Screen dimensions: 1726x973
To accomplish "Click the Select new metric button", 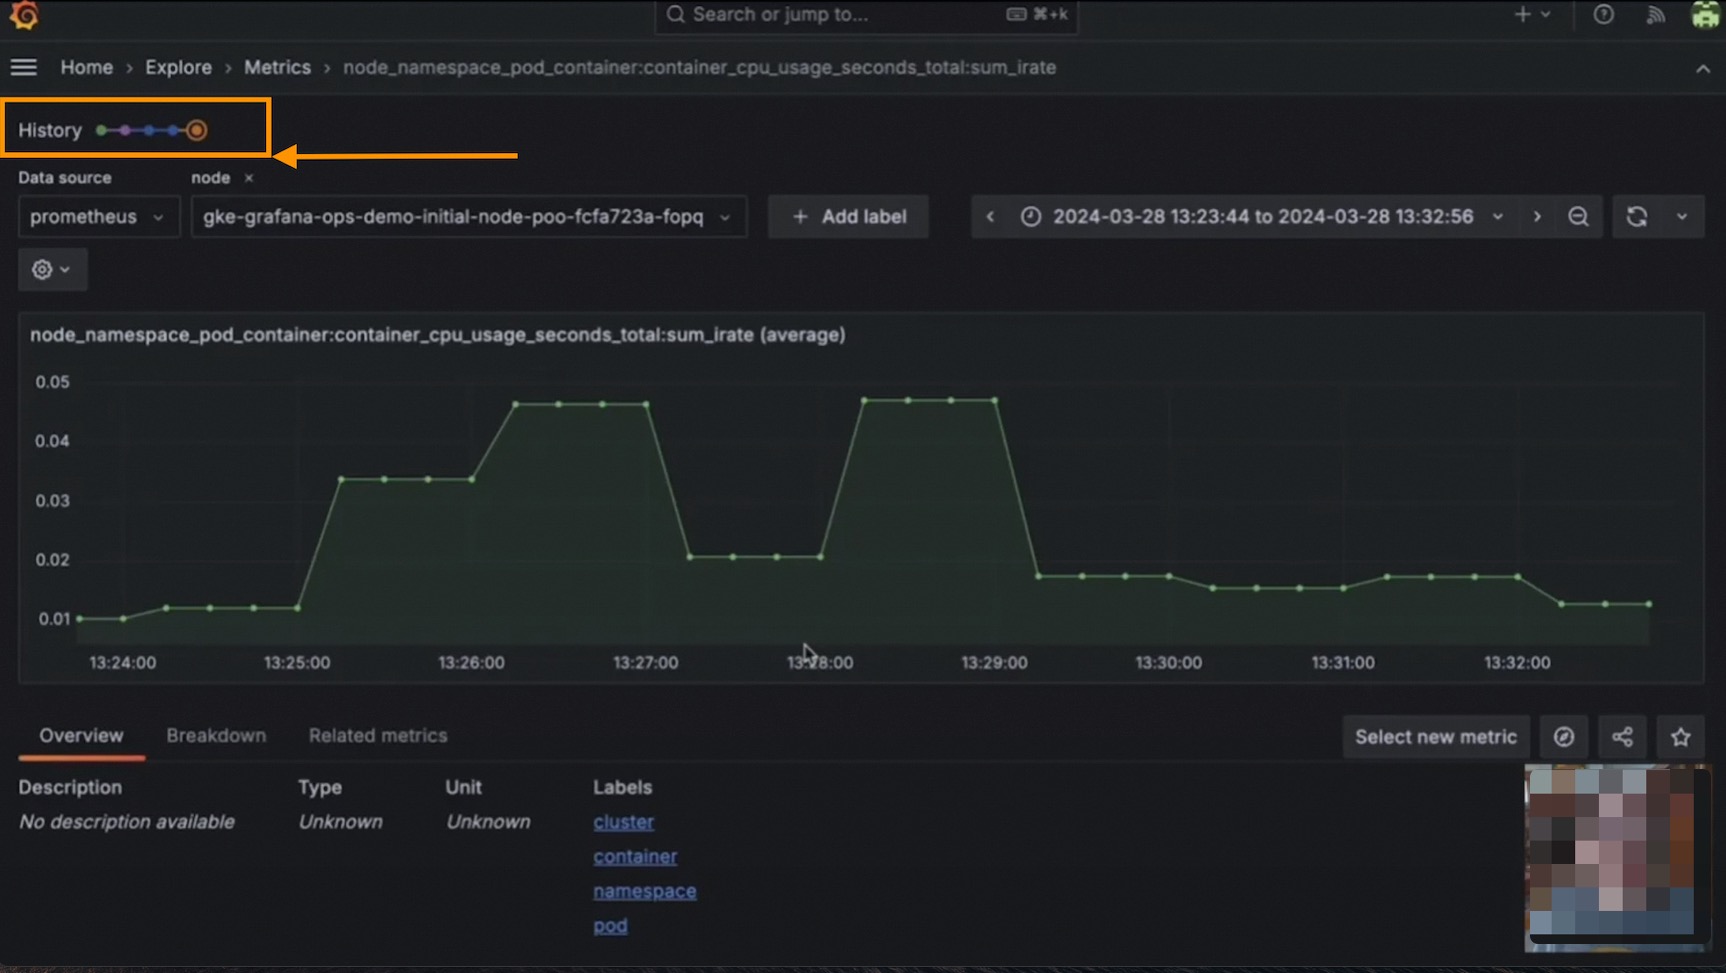I will [1436, 737].
